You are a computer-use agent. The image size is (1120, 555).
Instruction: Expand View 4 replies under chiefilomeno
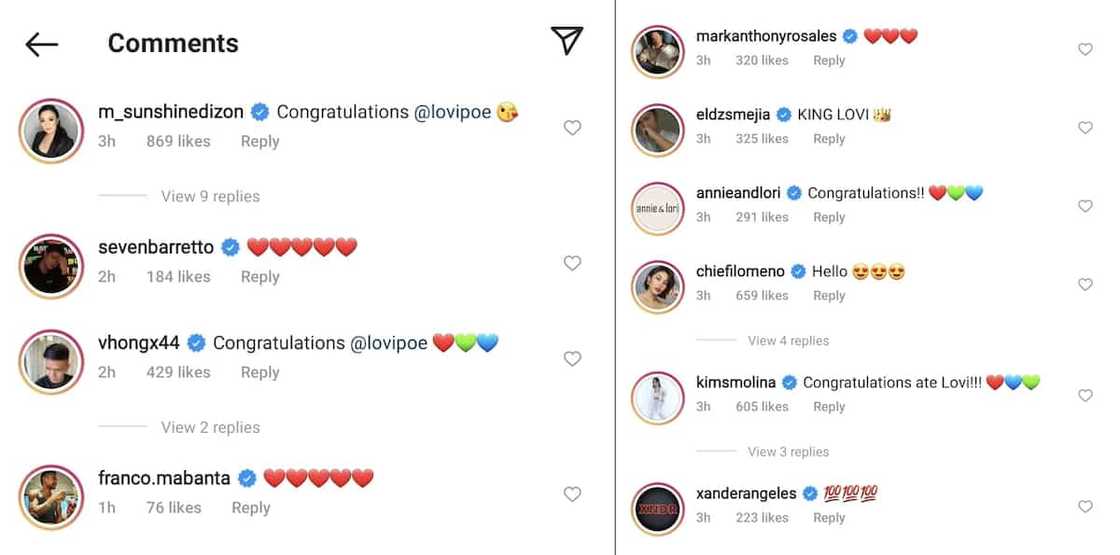pos(788,341)
